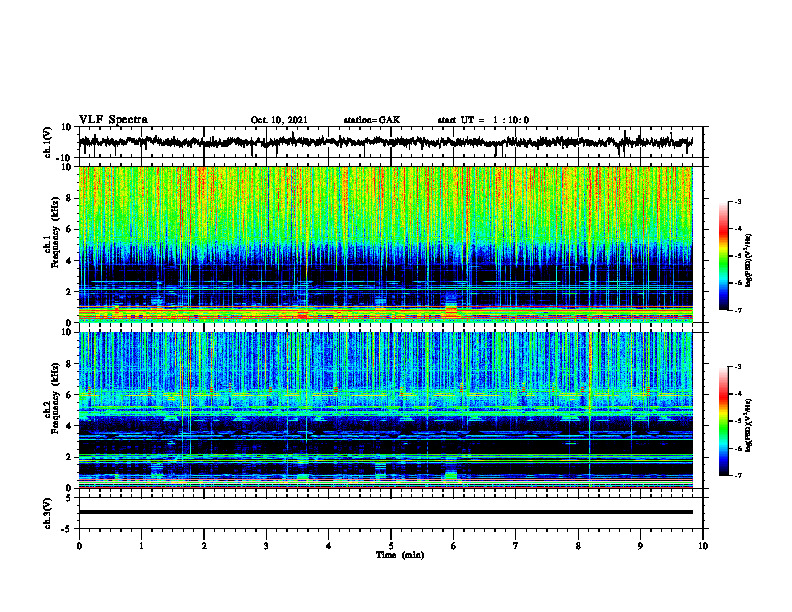The width and height of the screenshot is (792, 612).
Task: Click the ch.3 plot "5" tick label
Action: pos(70,498)
